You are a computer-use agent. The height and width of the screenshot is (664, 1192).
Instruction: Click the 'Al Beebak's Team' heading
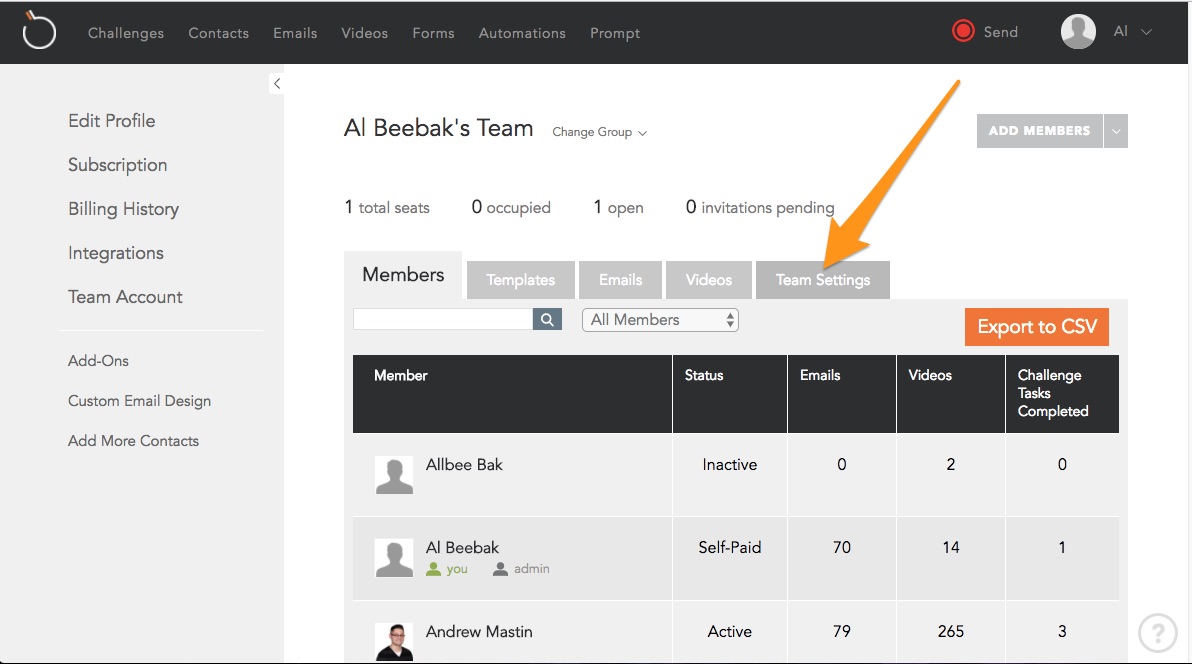(x=439, y=128)
